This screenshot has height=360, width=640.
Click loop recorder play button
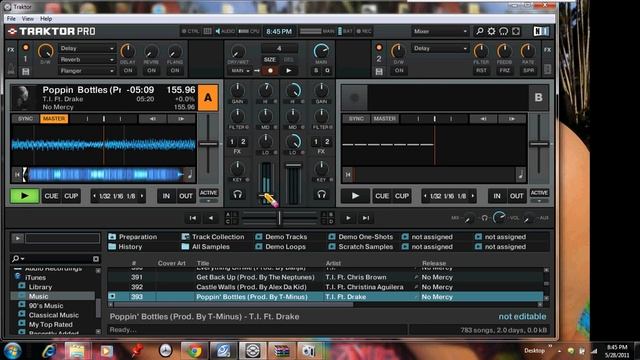coord(289,71)
